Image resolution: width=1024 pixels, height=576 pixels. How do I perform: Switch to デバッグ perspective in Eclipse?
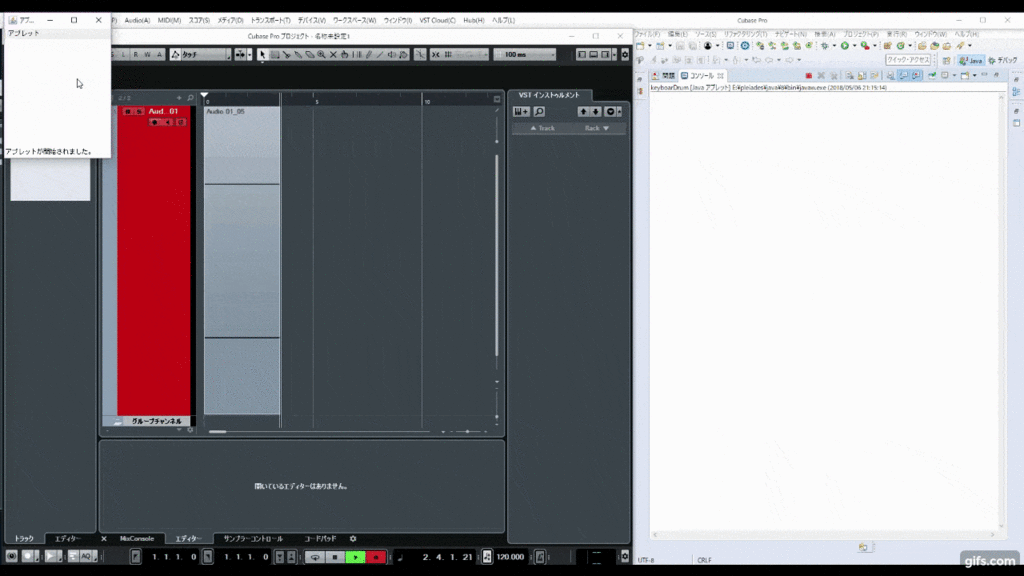[1003, 61]
